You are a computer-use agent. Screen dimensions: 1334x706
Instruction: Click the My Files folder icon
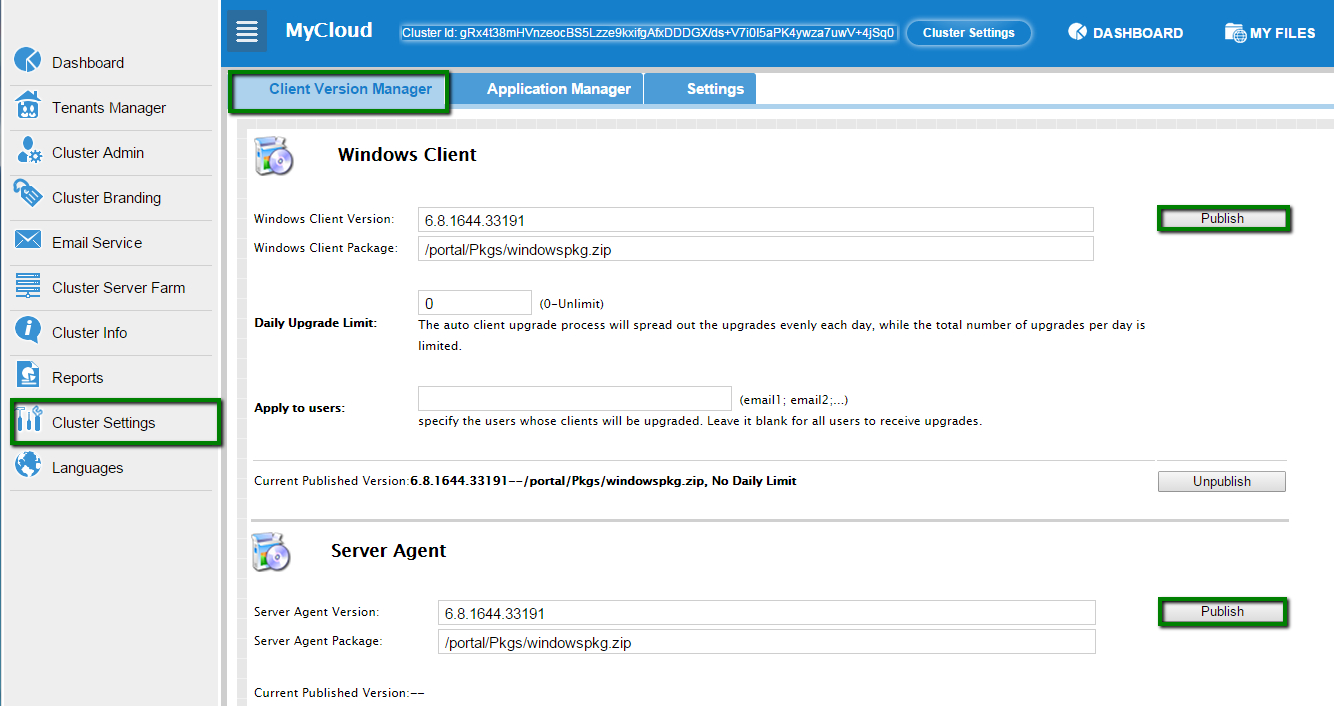(x=1235, y=32)
